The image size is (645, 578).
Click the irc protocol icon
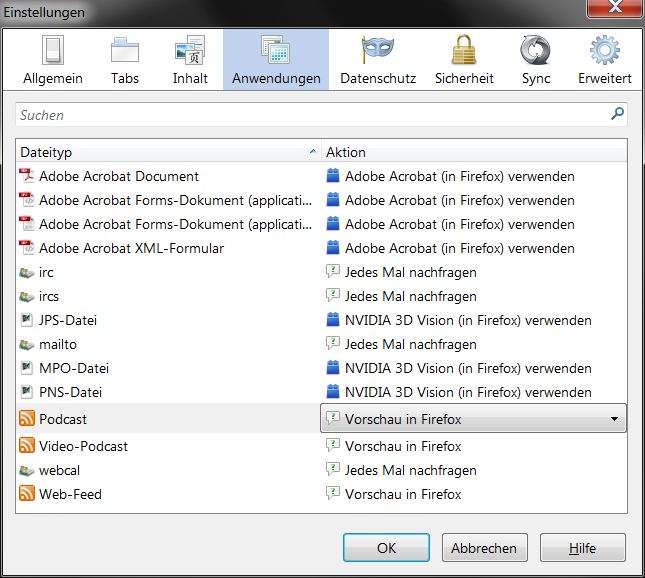coord(27,272)
